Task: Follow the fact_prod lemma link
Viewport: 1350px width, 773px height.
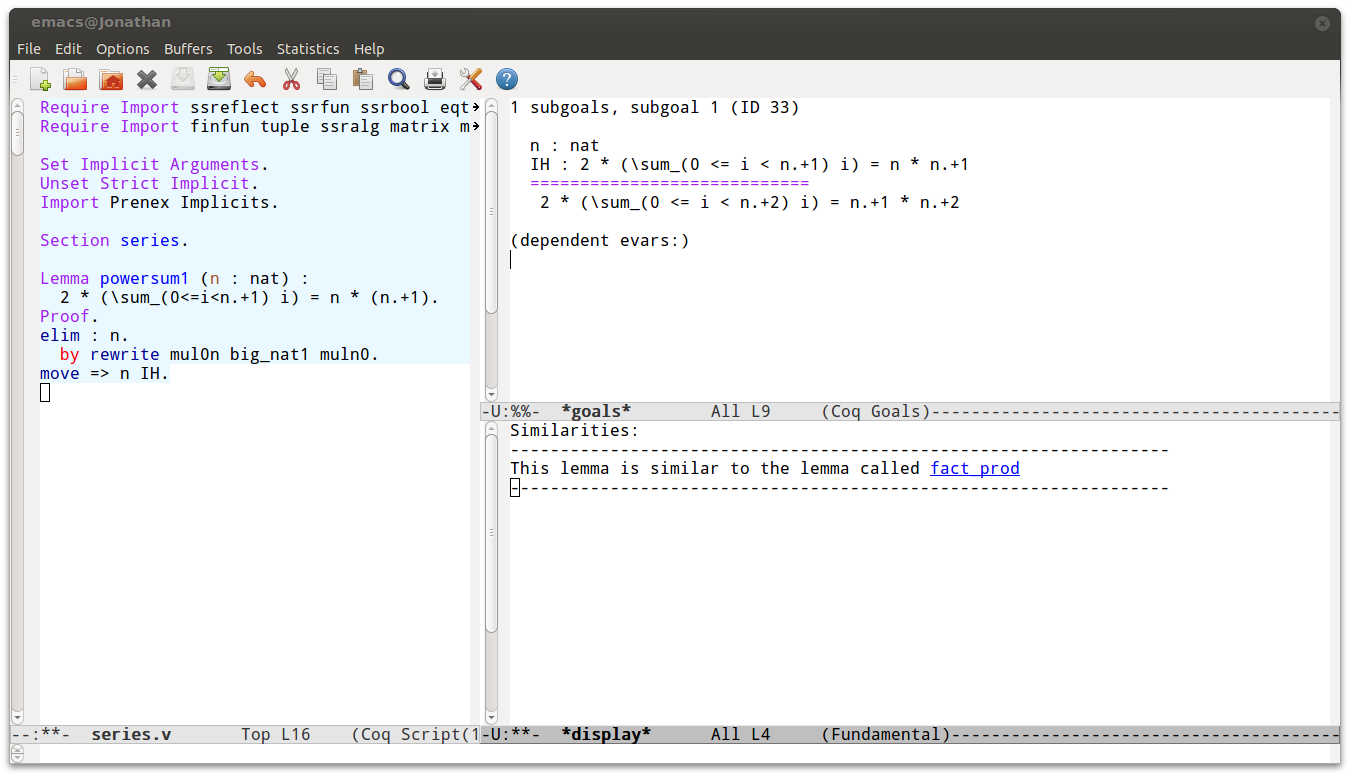Action: point(974,468)
